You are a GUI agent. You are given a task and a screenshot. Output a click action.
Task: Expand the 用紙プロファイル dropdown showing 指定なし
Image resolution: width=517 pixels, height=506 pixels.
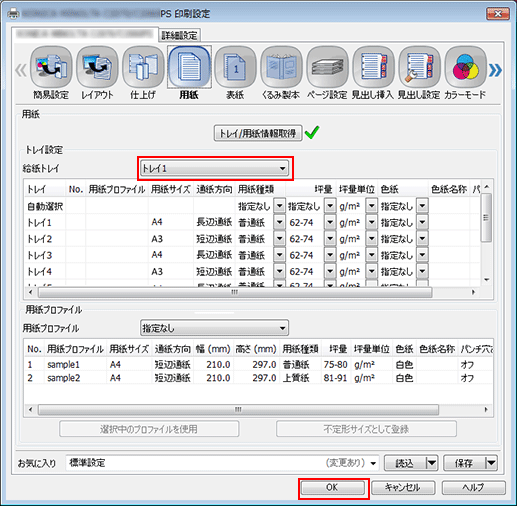[214, 328]
